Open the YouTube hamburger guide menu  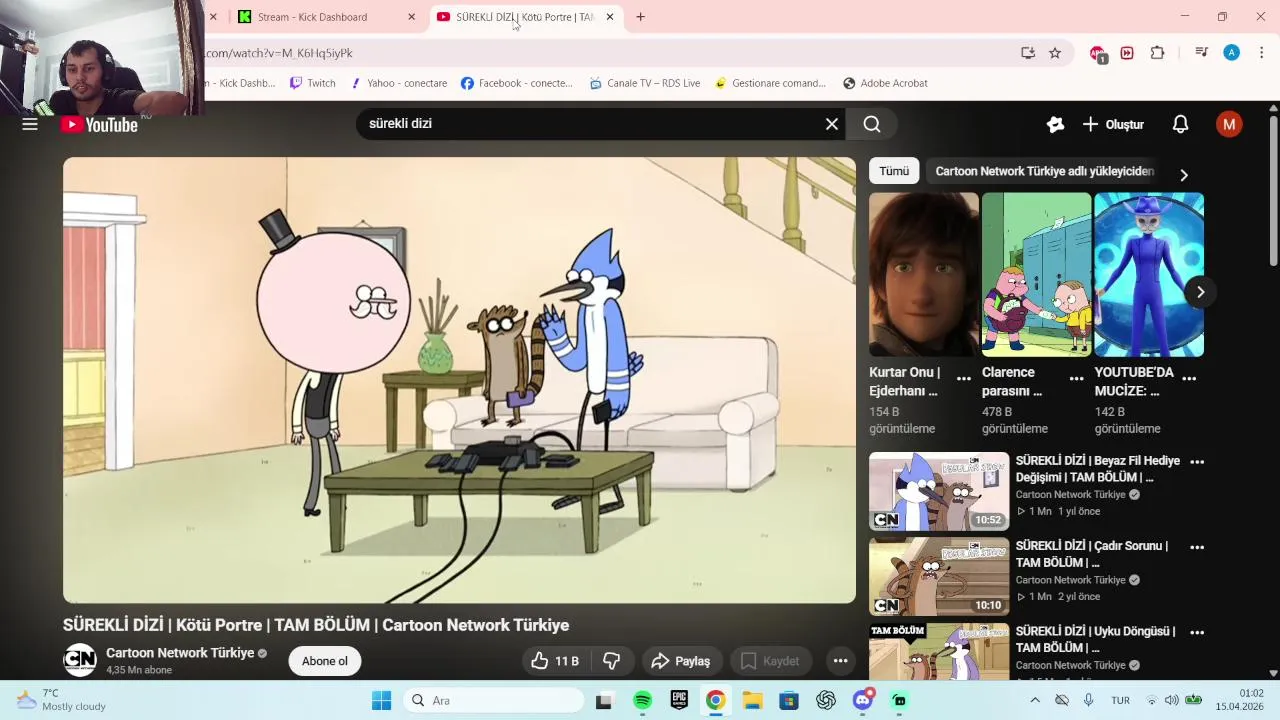coord(30,124)
